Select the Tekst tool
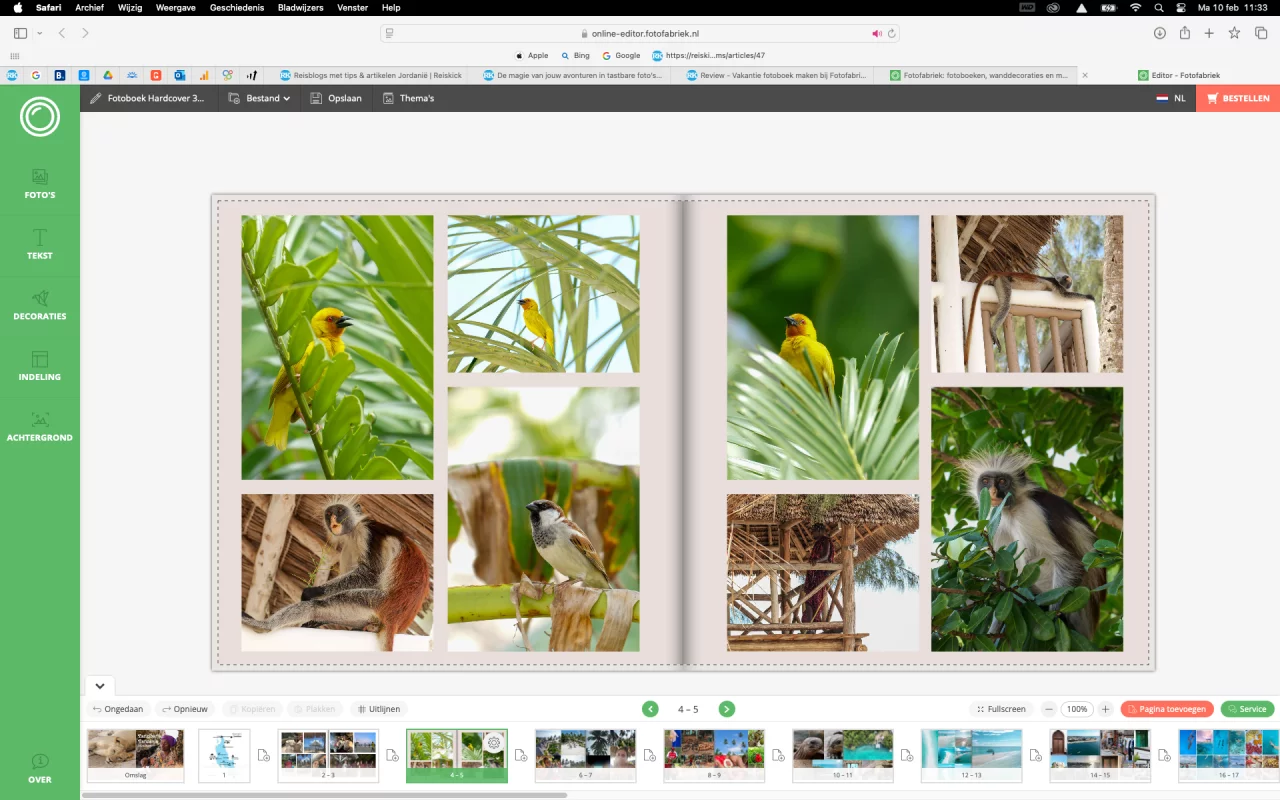Image resolution: width=1280 pixels, height=800 pixels. 40,244
